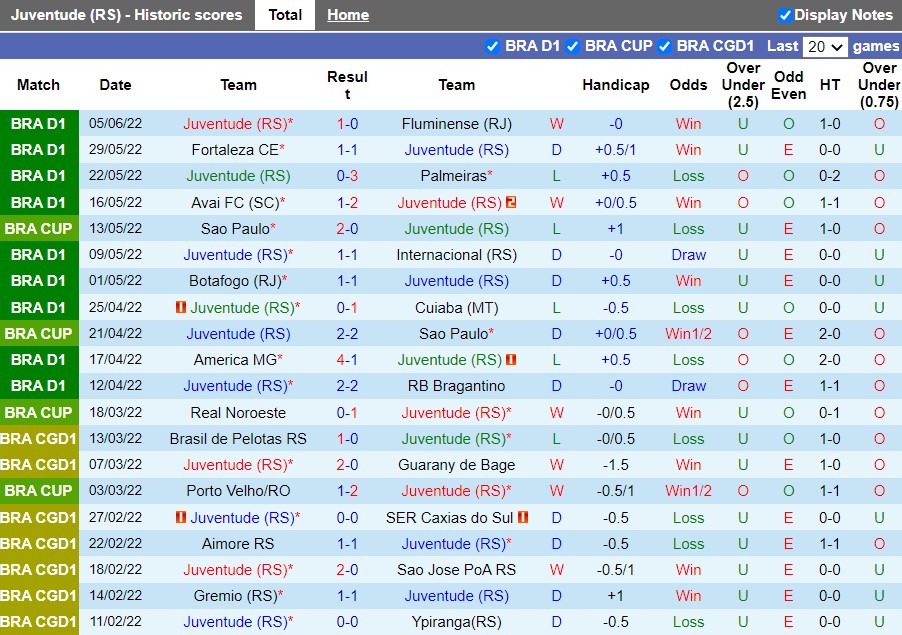Click red card icon before Juventude on 27/02/22

click(181, 517)
